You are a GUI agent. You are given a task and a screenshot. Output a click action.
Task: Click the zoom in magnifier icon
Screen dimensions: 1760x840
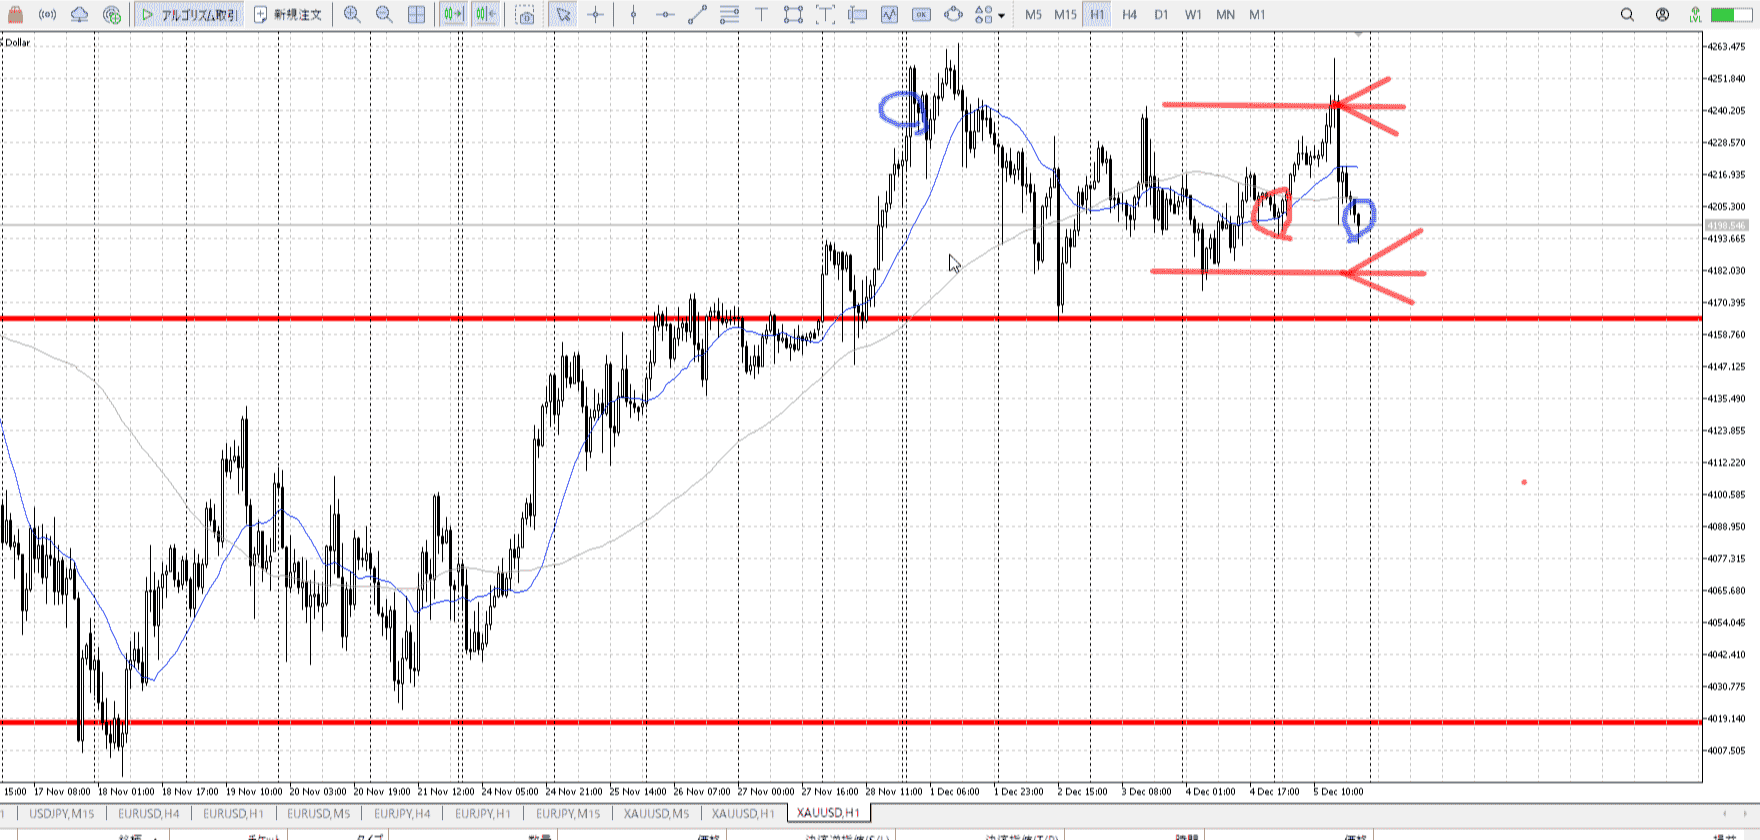click(352, 15)
